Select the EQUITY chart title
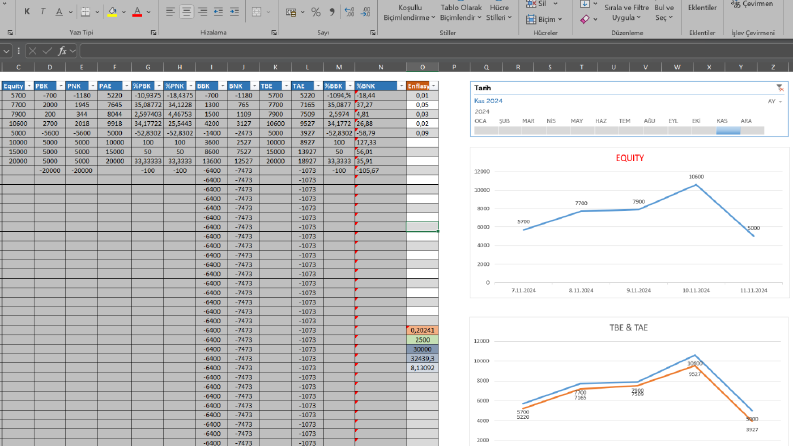Viewport: 793px width, 446px height. [630, 158]
